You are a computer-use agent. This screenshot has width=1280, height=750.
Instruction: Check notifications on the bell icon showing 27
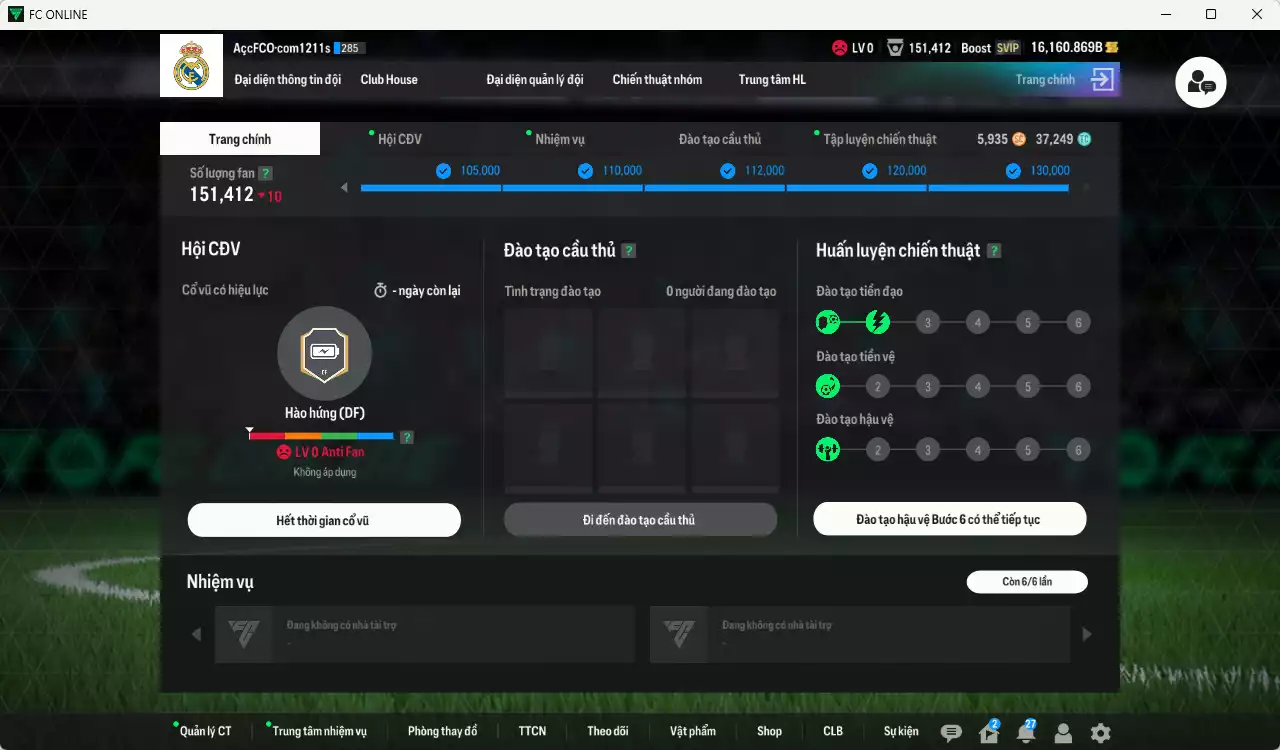point(1025,732)
